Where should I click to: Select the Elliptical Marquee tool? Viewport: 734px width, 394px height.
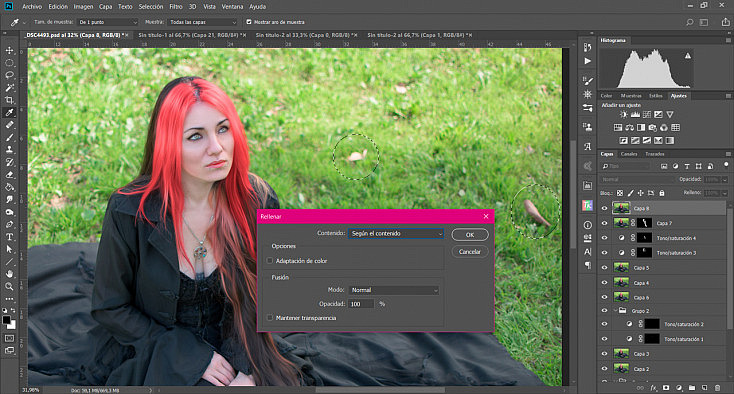point(9,63)
